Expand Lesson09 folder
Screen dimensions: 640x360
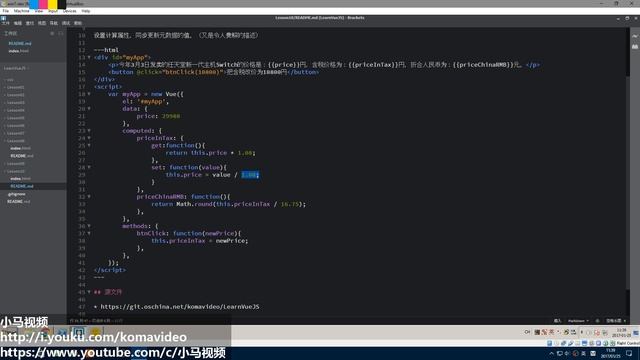coord(16,164)
